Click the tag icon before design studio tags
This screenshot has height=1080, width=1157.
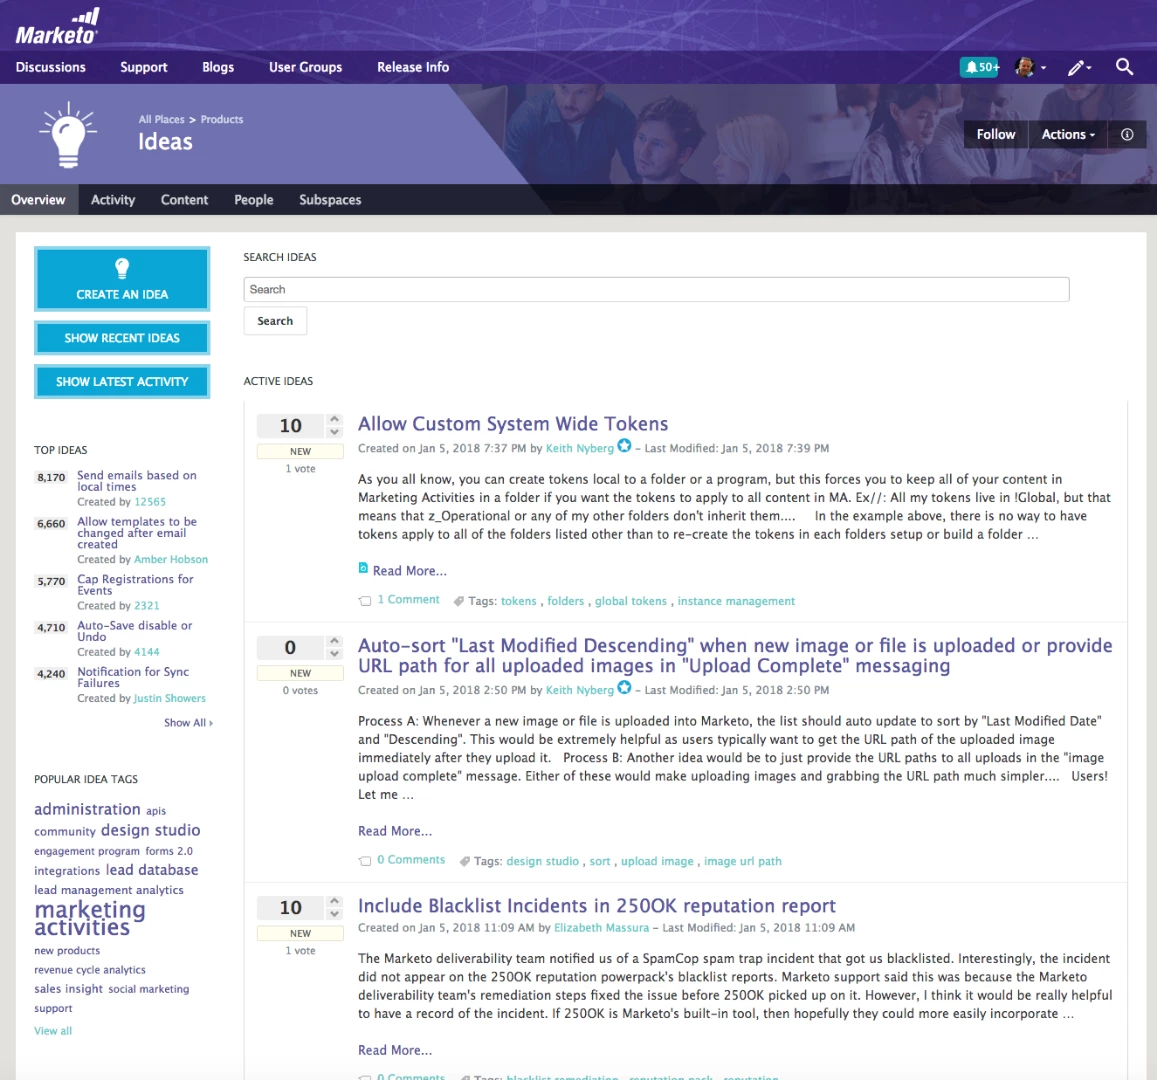pyautogui.click(x=464, y=861)
